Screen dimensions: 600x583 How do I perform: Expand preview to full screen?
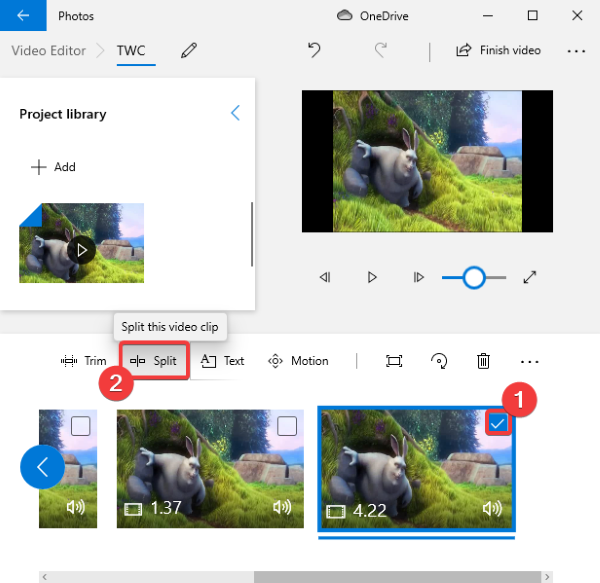click(530, 277)
